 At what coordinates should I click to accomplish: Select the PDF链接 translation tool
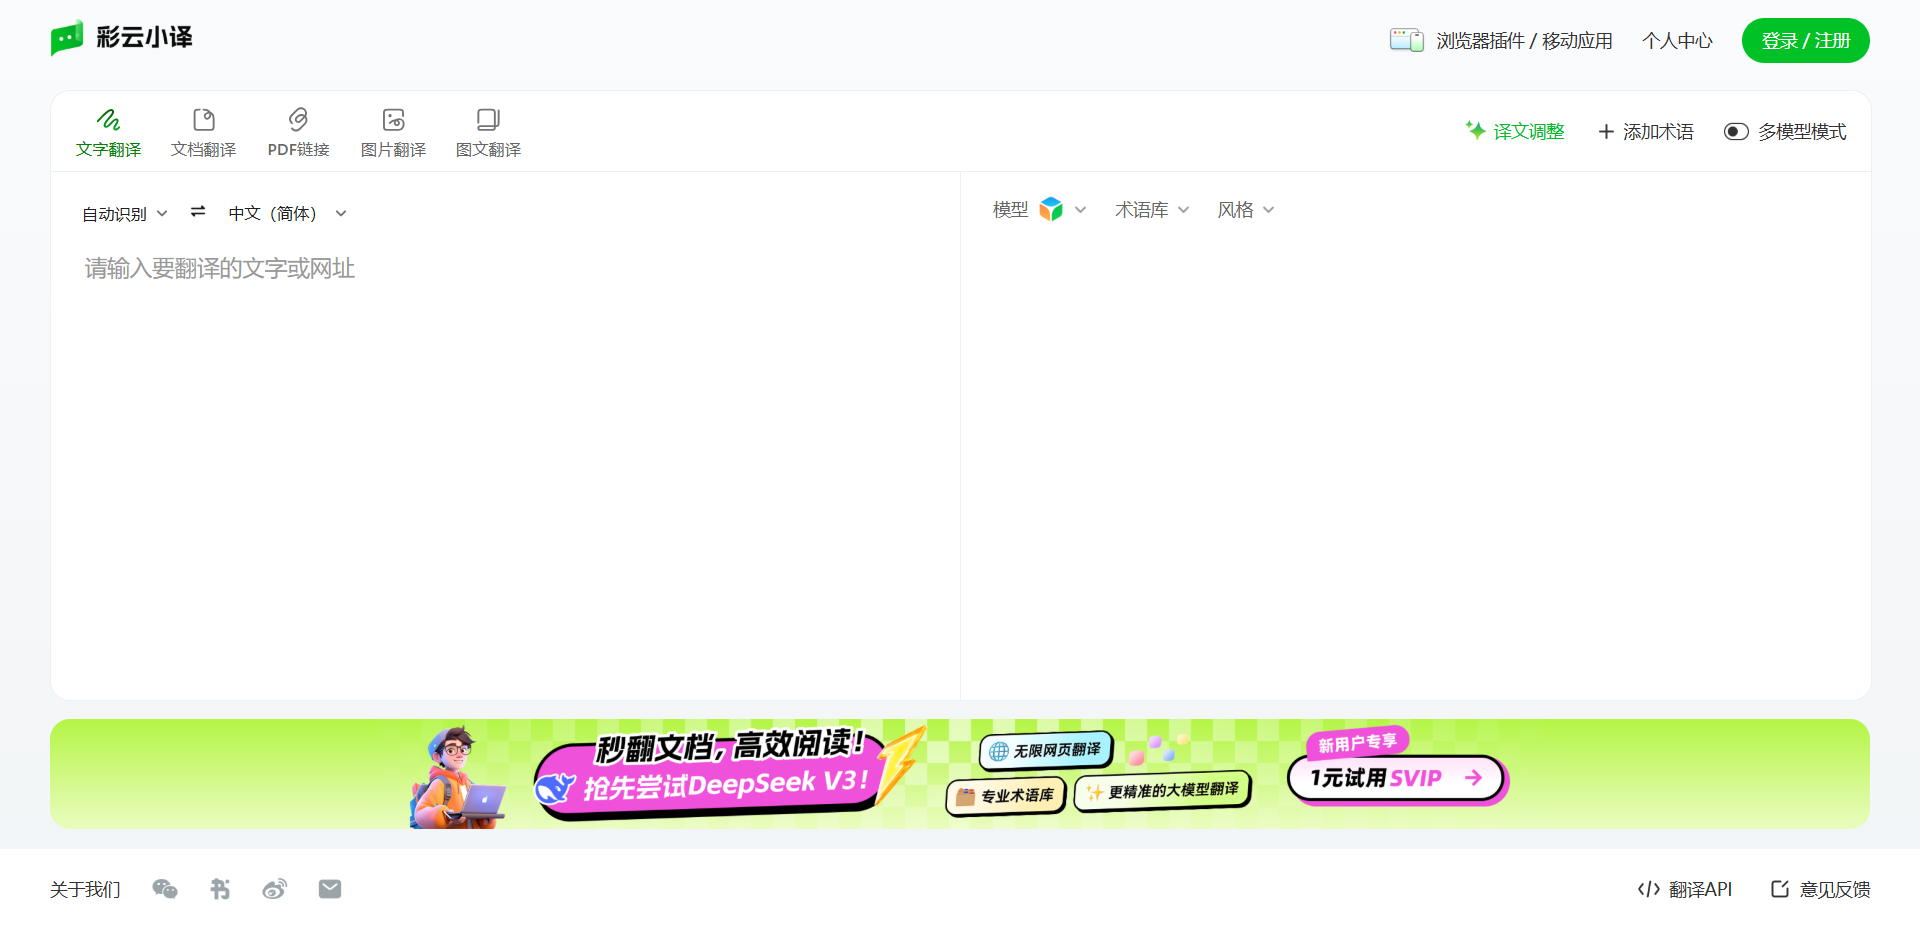[298, 131]
